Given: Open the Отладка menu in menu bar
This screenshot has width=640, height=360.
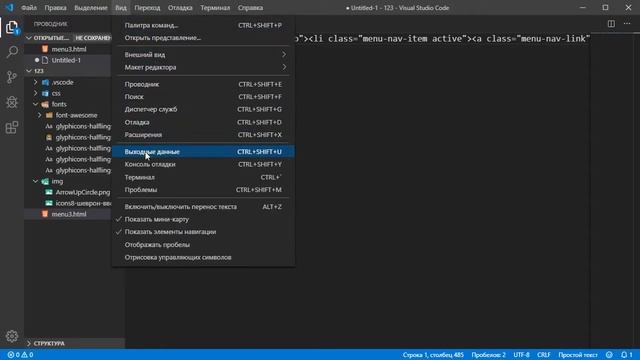Looking at the screenshot, I should tap(180, 8).
